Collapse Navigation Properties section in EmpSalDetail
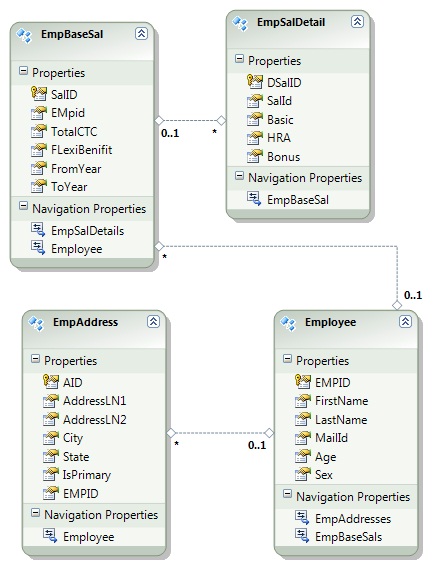The height and width of the screenshot is (564, 434). click(239, 176)
